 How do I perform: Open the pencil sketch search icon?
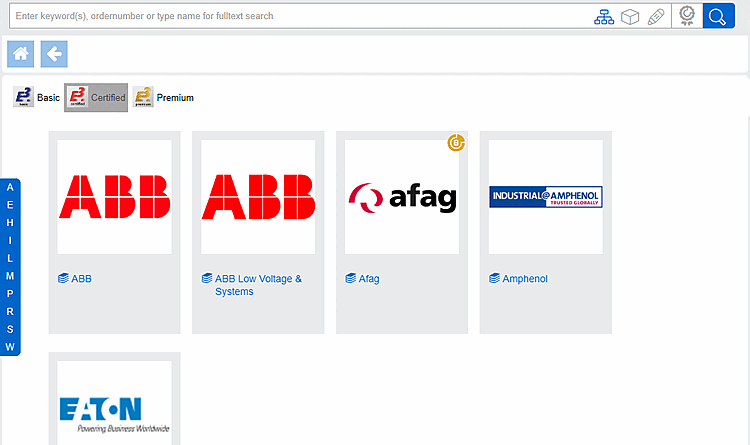(656, 17)
